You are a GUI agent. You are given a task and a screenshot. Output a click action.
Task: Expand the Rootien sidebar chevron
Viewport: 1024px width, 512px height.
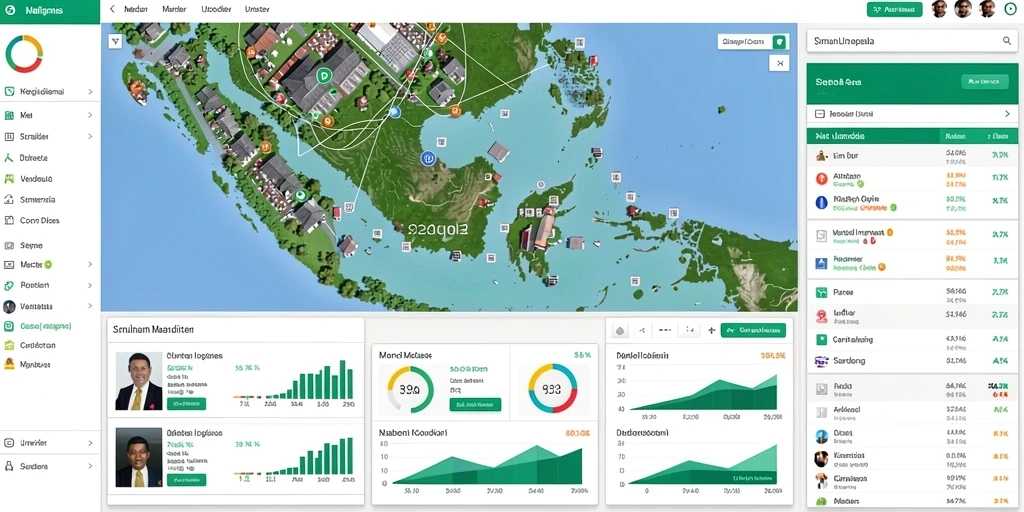[90, 285]
